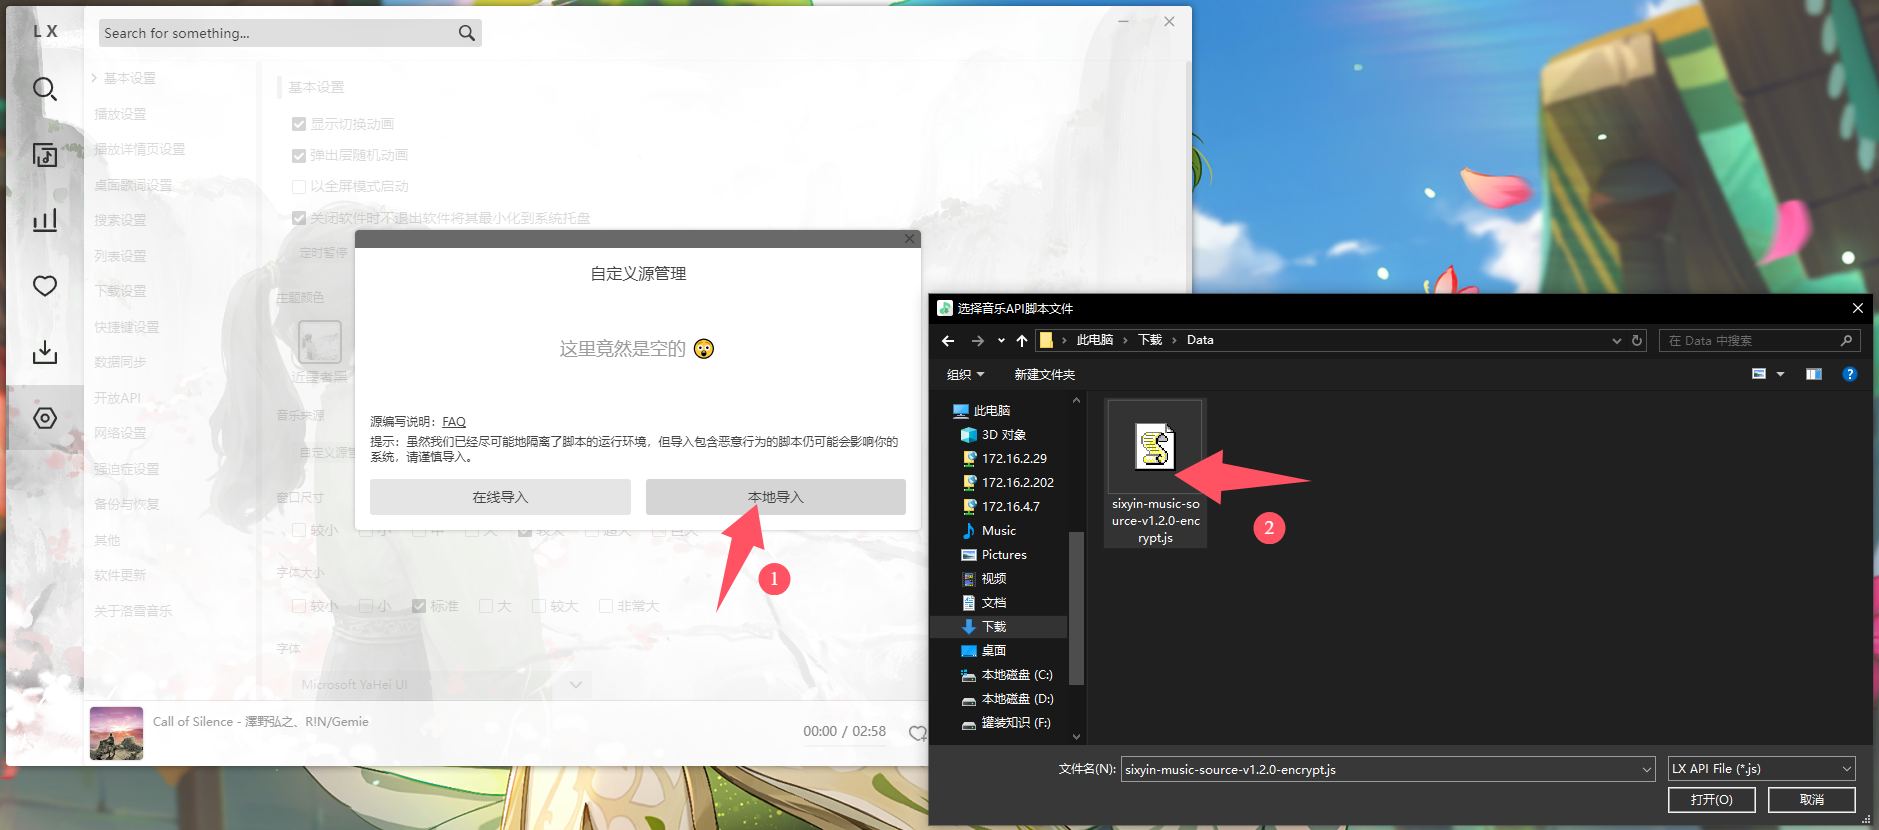Click 下载 breadcrumb in address bar
This screenshot has height=830, width=1879.
click(x=1150, y=340)
